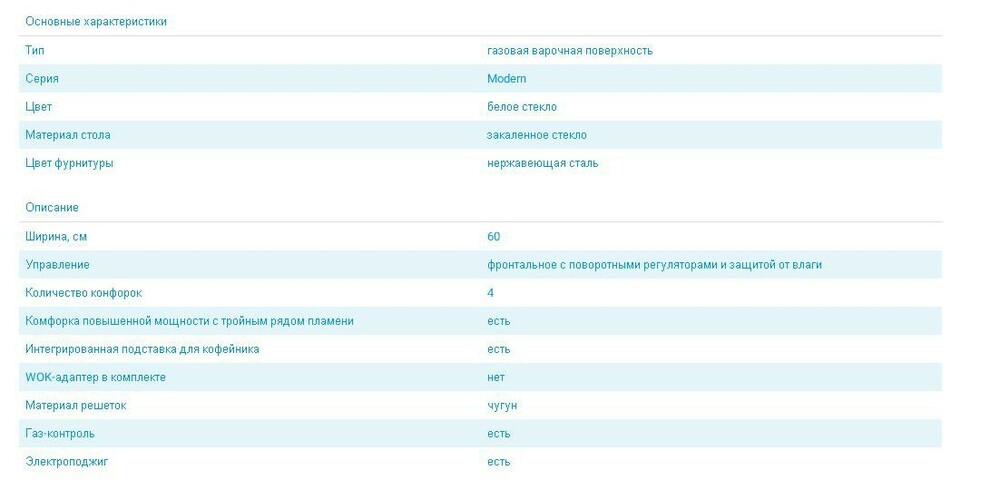Click the burner count value '4'
Image resolution: width=1000 pixels, height=490 pixels.
[490, 292]
